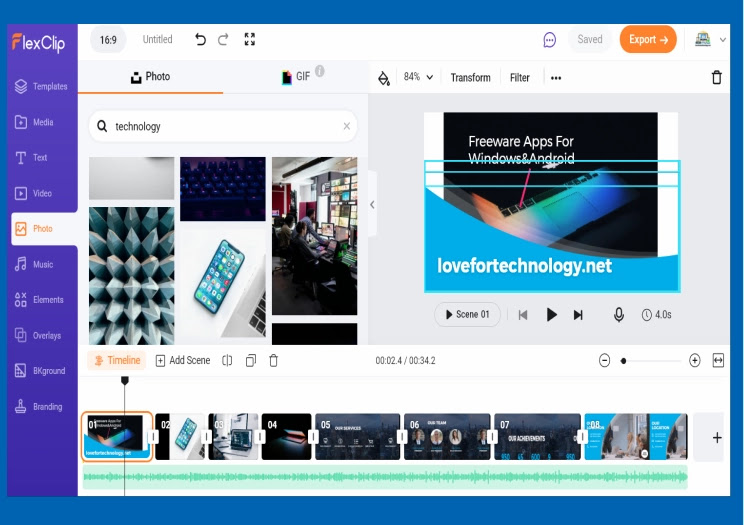Click the Add Scene button
Screen dimensions: 744x525
183,361
